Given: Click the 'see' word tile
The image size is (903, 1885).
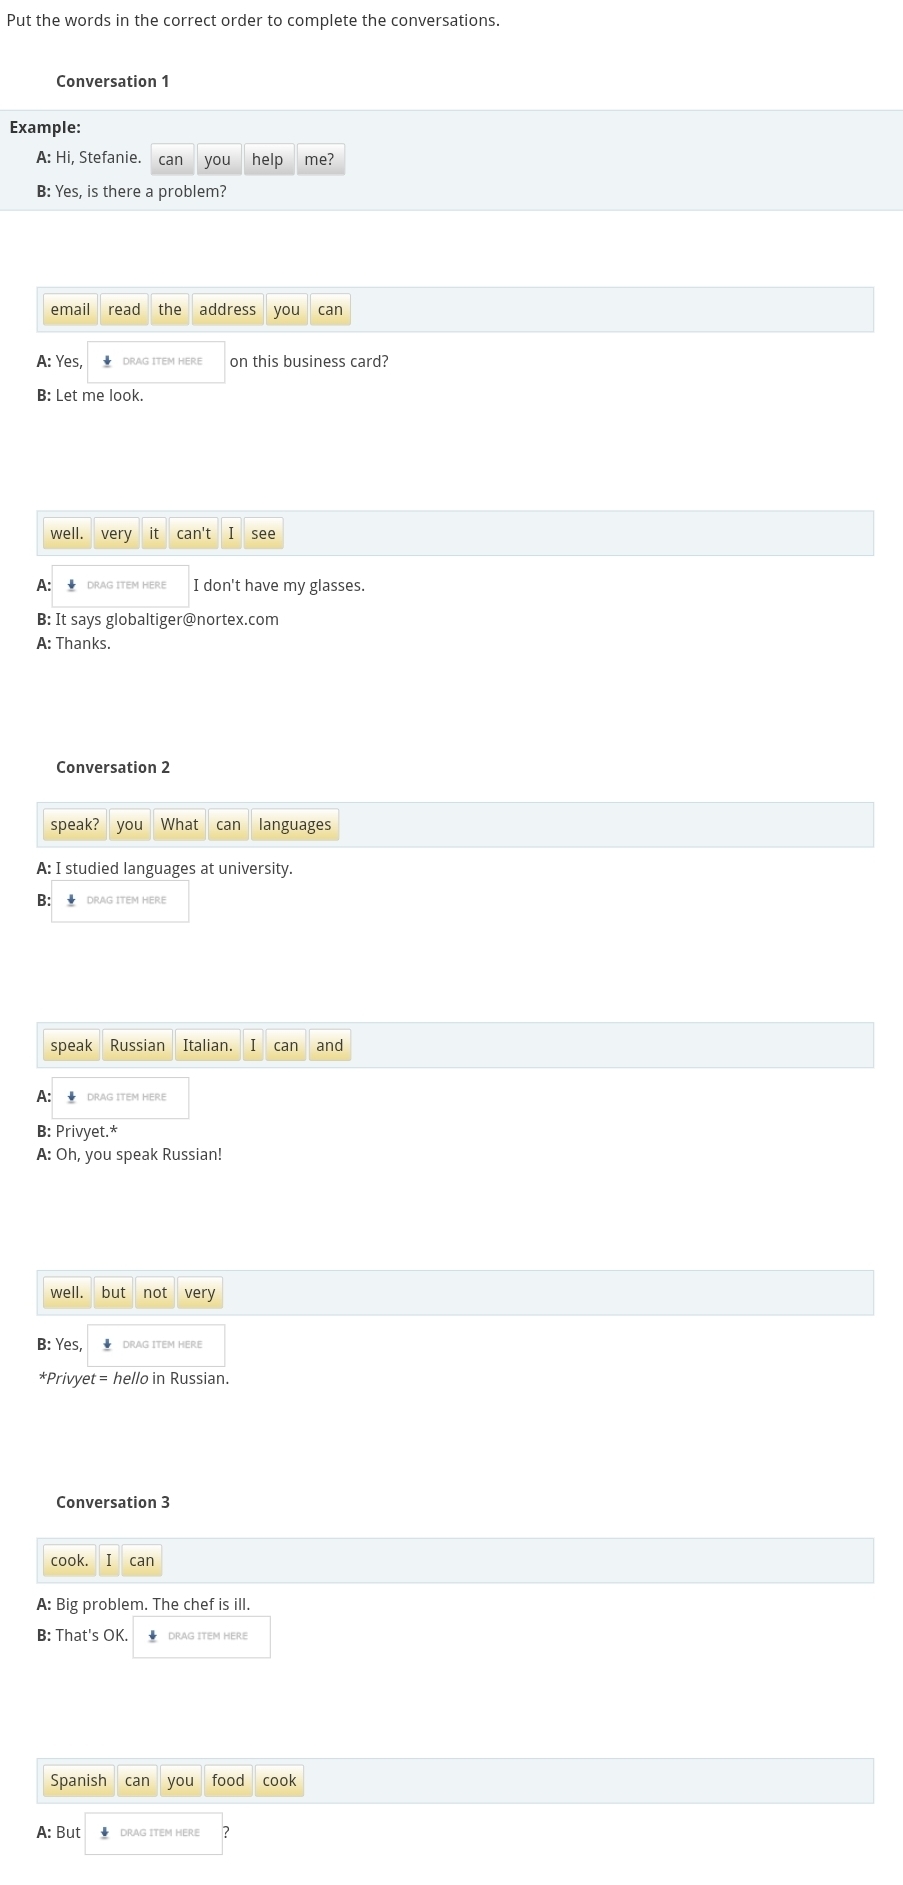Looking at the screenshot, I should pyautogui.click(x=263, y=534).
